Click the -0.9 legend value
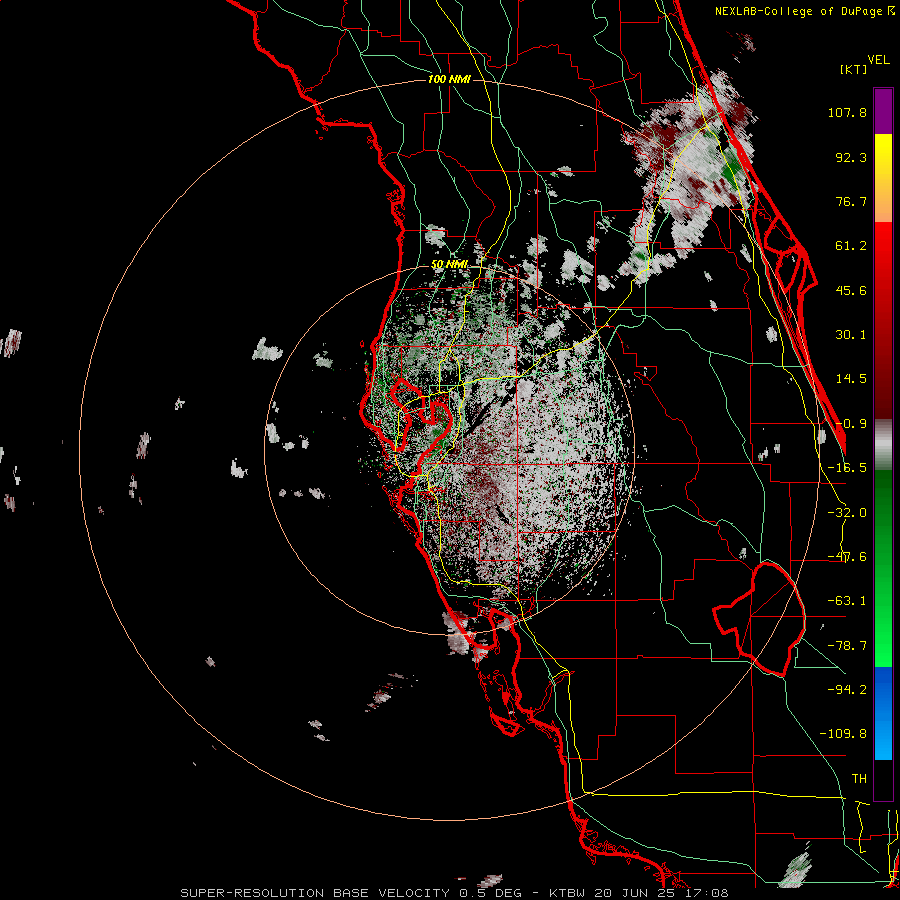This screenshot has height=900, width=900. (851, 424)
